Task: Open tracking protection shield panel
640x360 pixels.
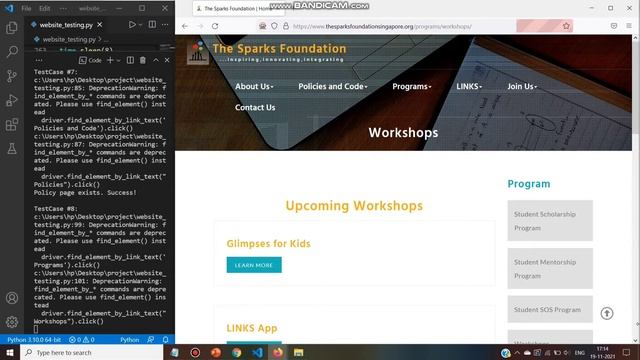Action: point(274,26)
